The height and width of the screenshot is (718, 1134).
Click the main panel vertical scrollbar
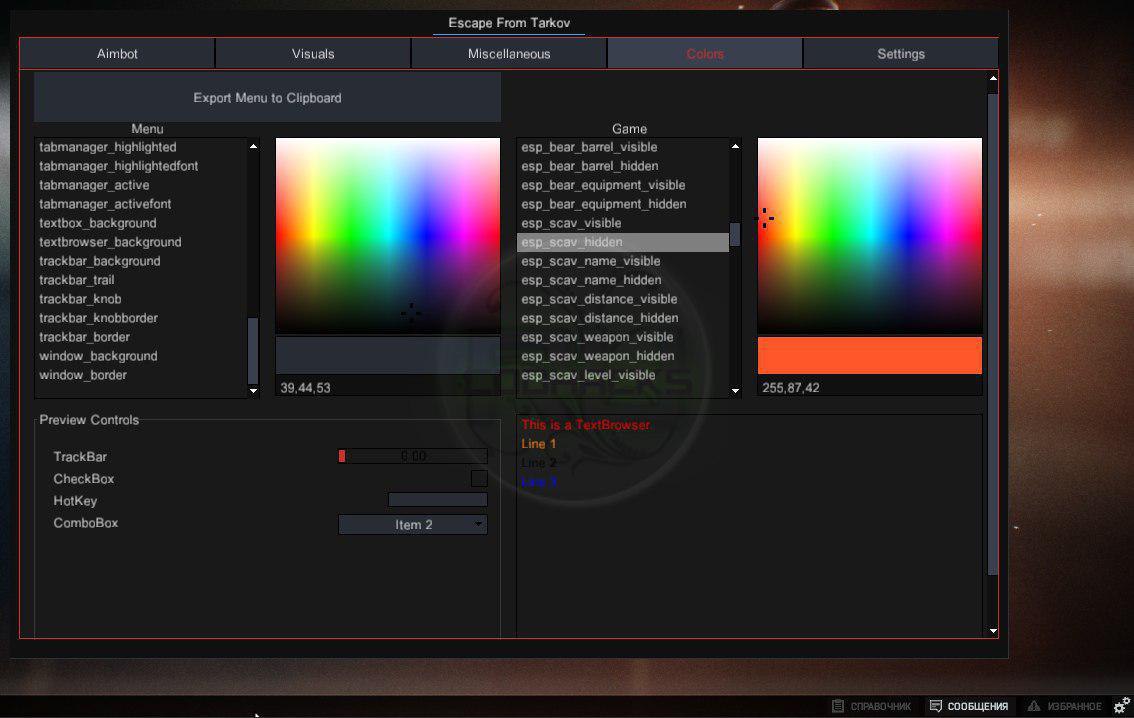[x=993, y=333]
